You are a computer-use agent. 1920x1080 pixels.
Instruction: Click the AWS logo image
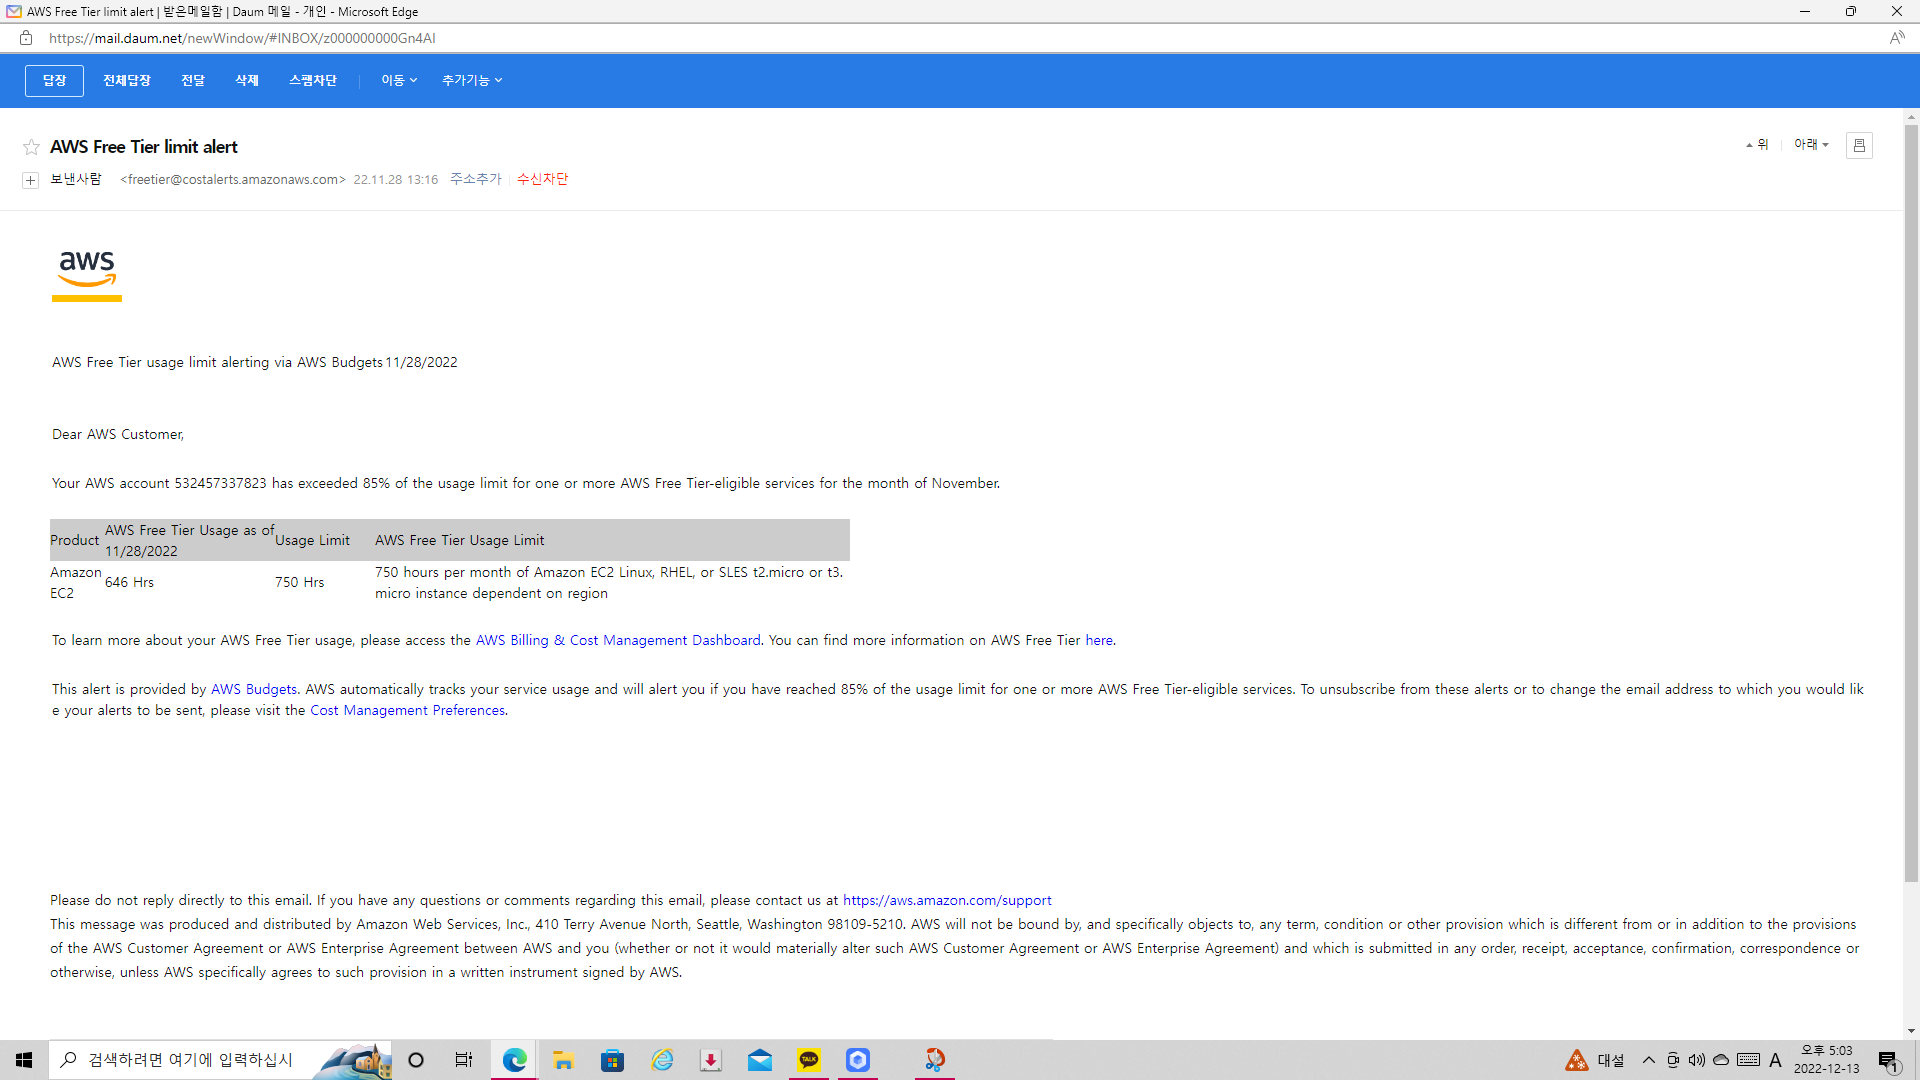[x=87, y=275]
